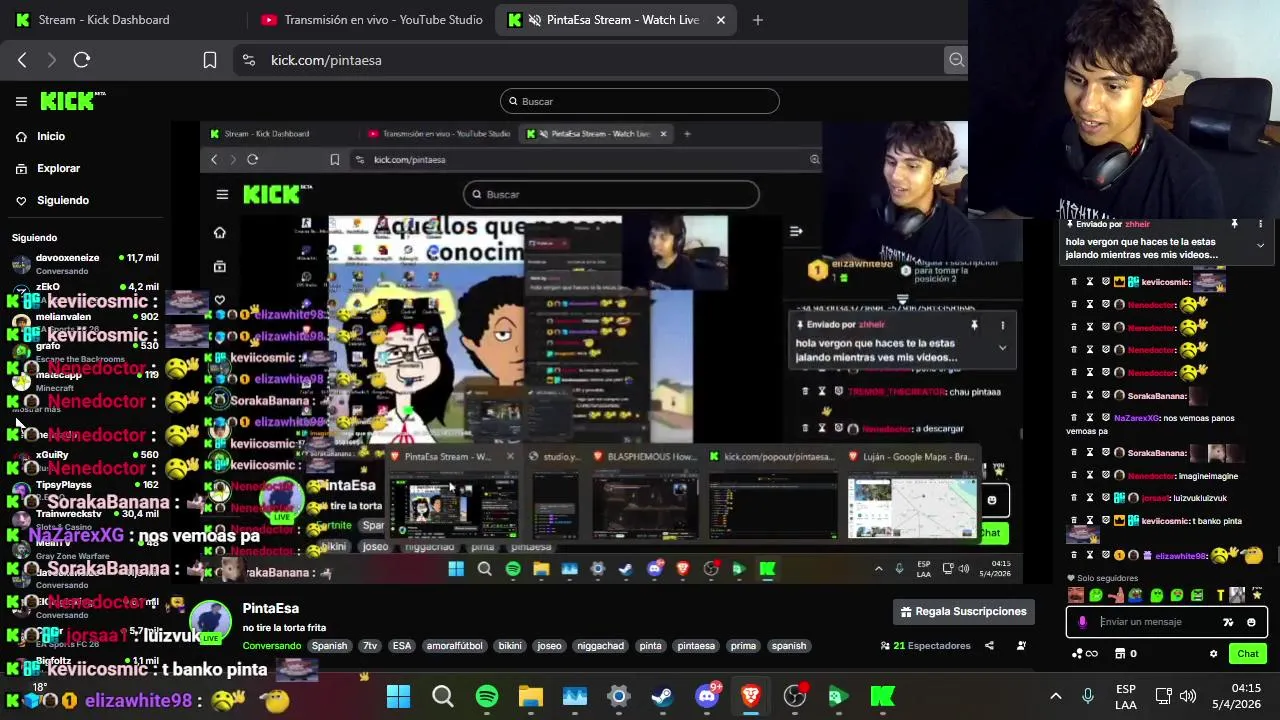Timeout keviicosmic on 't banko pinta' message

click(1090, 521)
